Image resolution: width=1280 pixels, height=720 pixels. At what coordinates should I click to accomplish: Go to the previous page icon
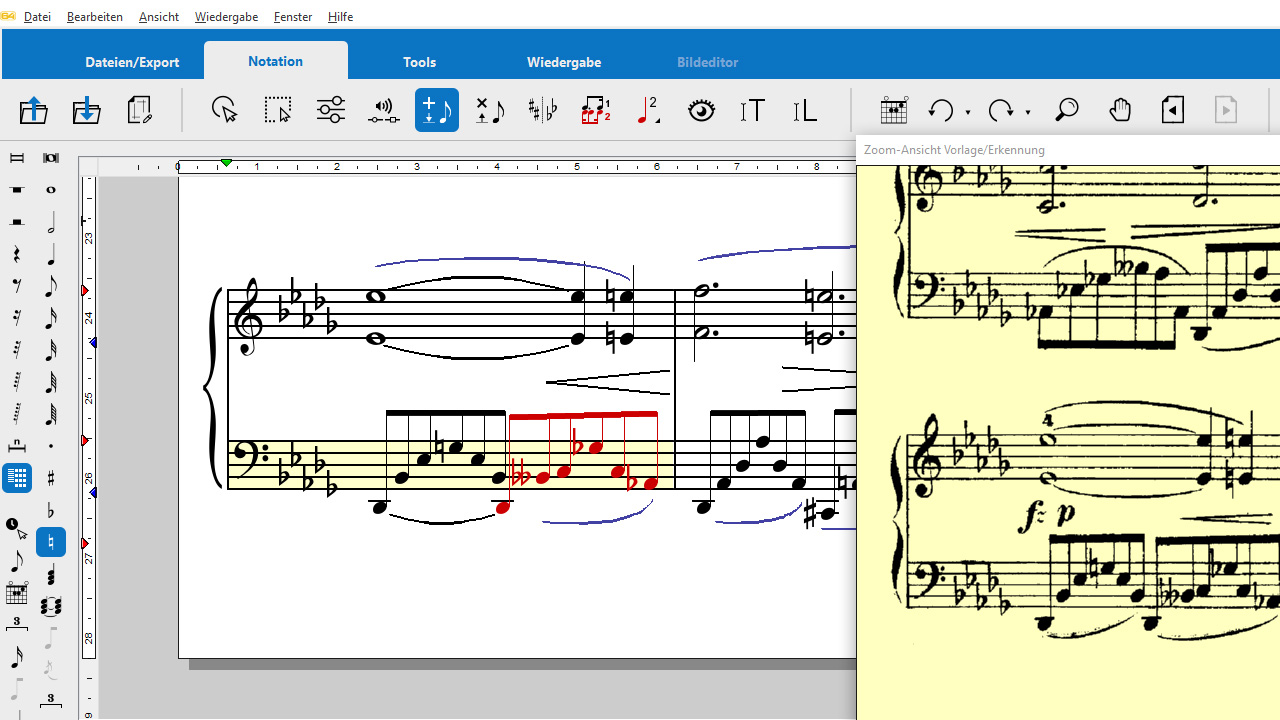pyautogui.click(x=1173, y=110)
